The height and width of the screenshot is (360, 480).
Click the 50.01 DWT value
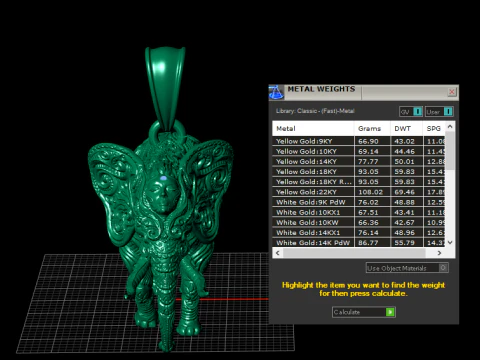405,162
